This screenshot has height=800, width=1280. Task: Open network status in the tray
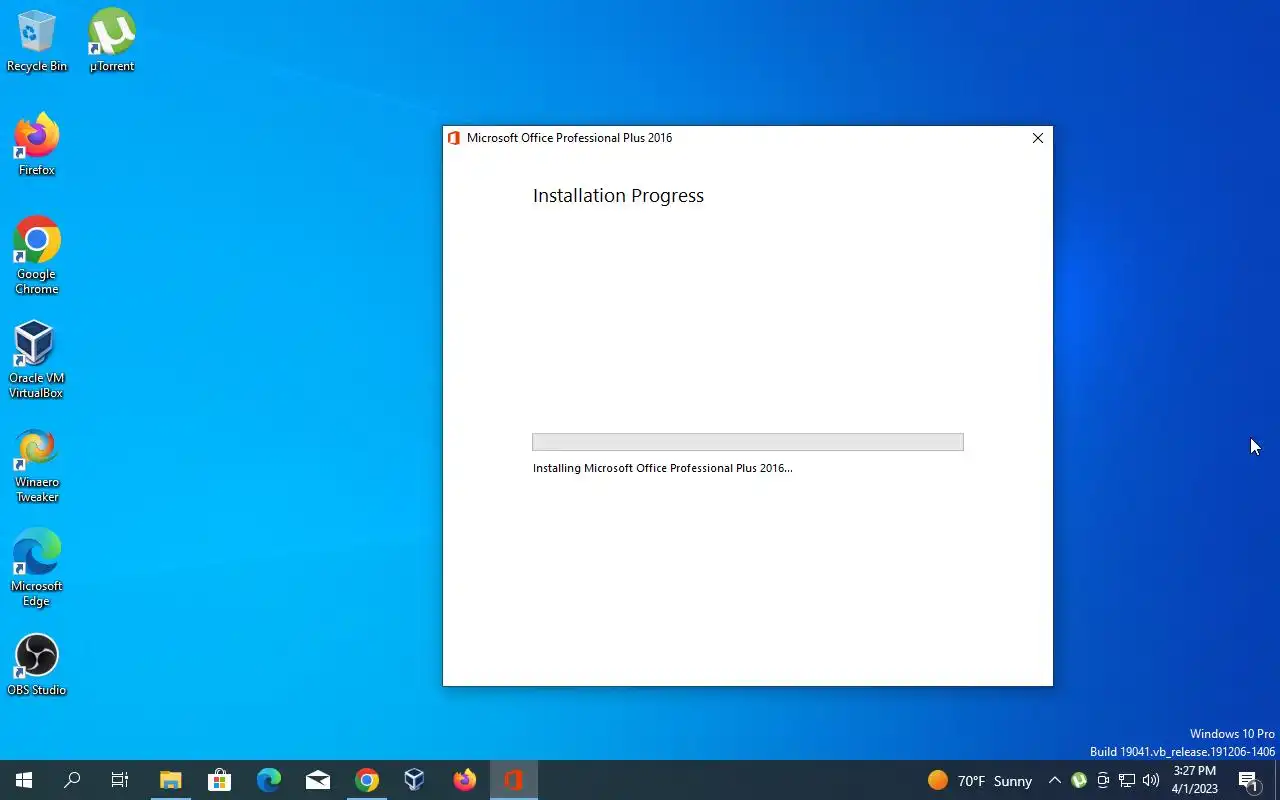coord(1127,781)
